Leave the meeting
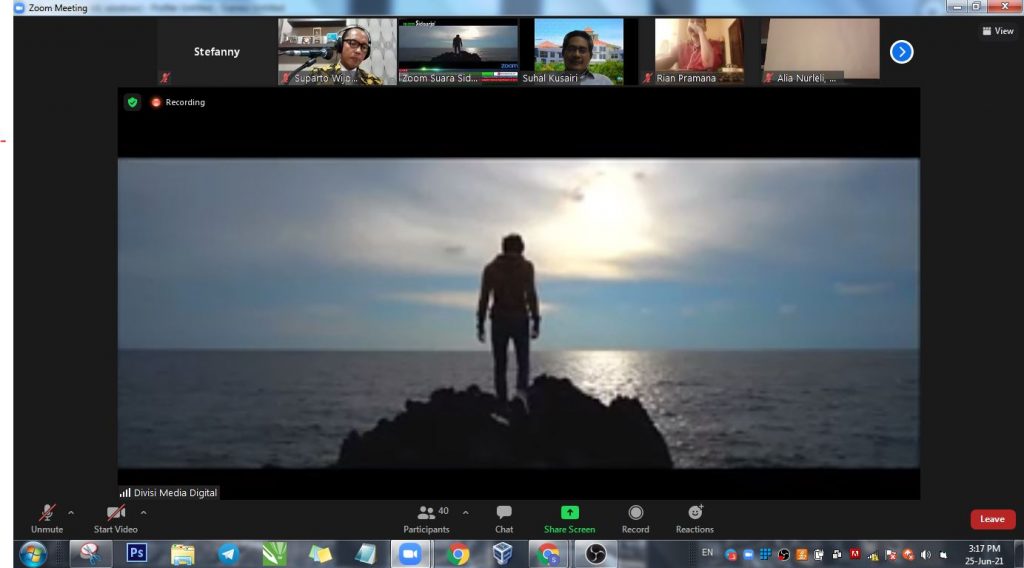Screen dimensions: 1024x568 (992, 519)
